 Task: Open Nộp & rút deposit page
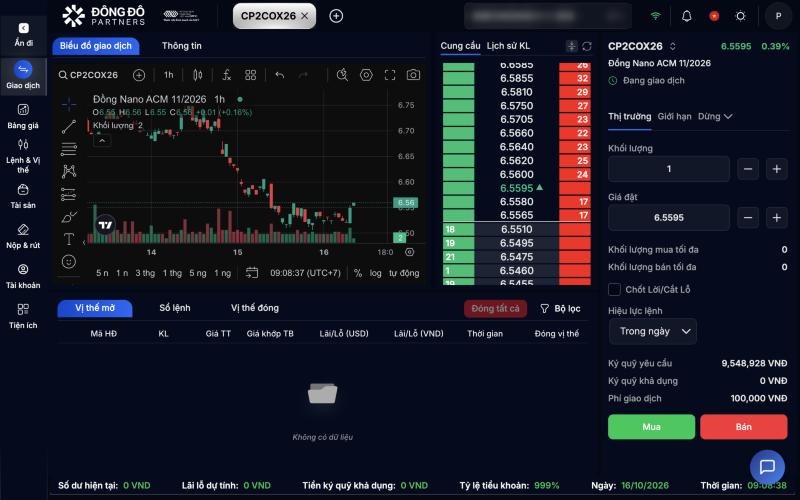23,236
